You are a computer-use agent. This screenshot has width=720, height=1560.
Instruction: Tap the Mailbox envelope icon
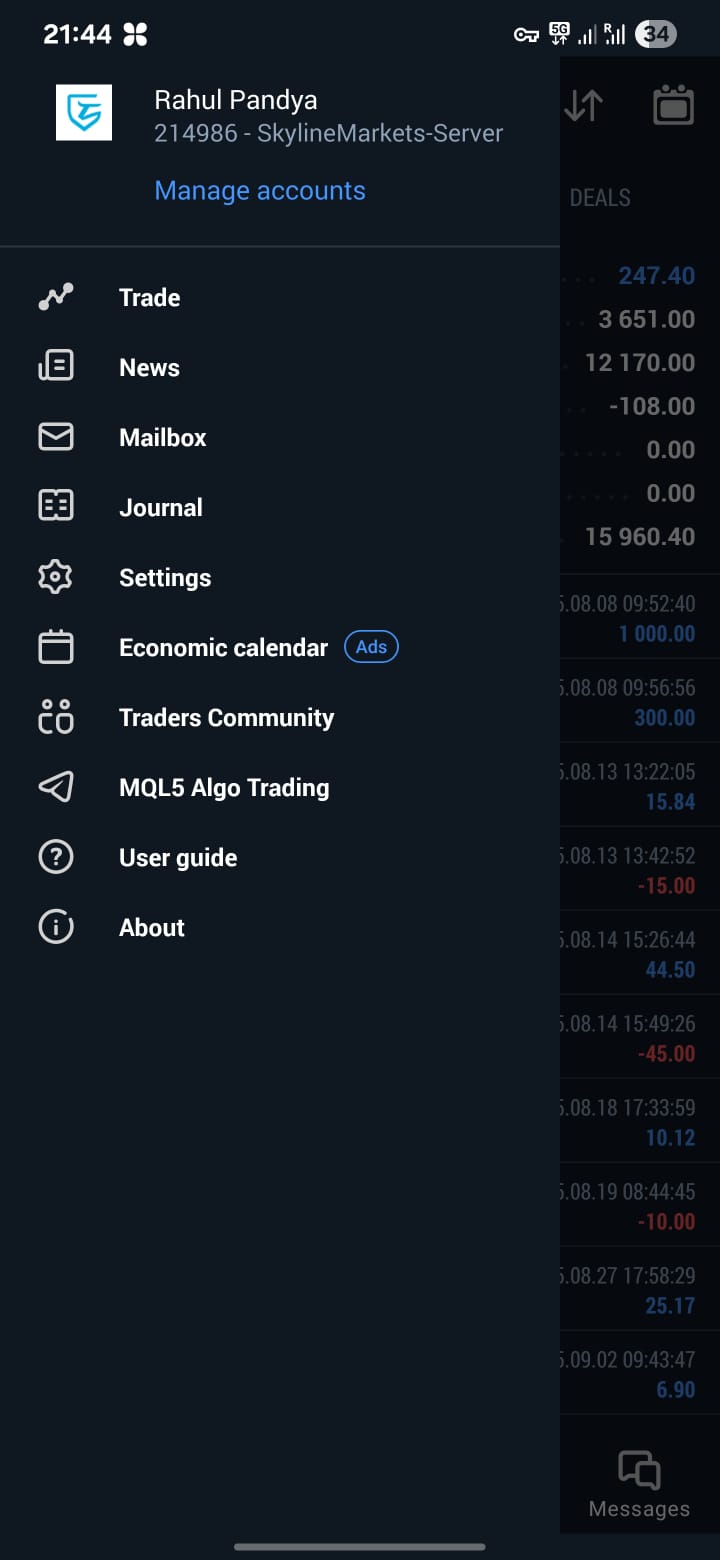[56, 437]
